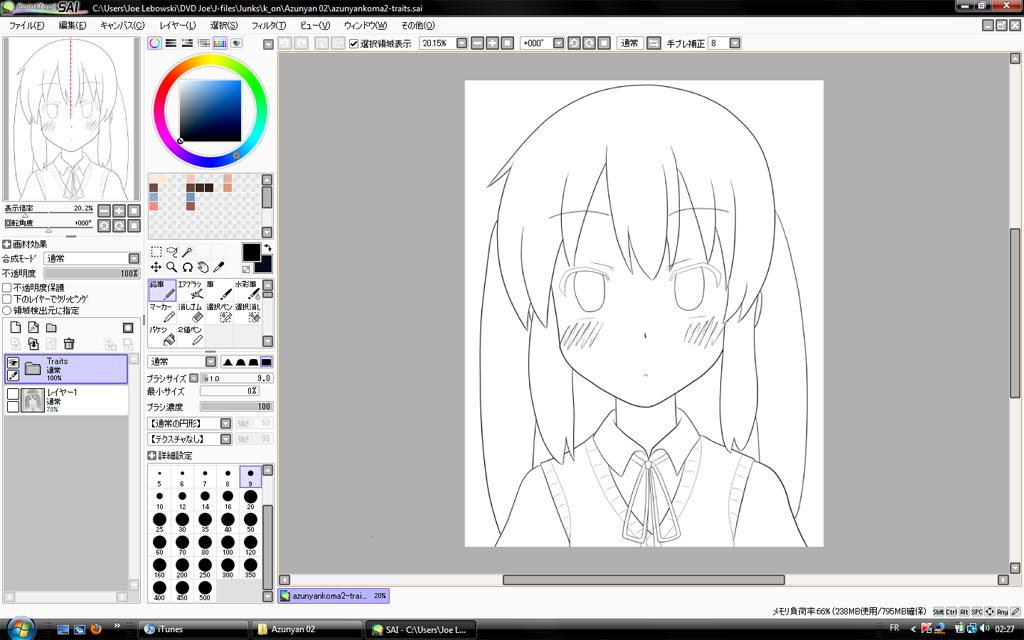
Task: Open the 編集(E) menu
Action: click(x=72, y=25)
